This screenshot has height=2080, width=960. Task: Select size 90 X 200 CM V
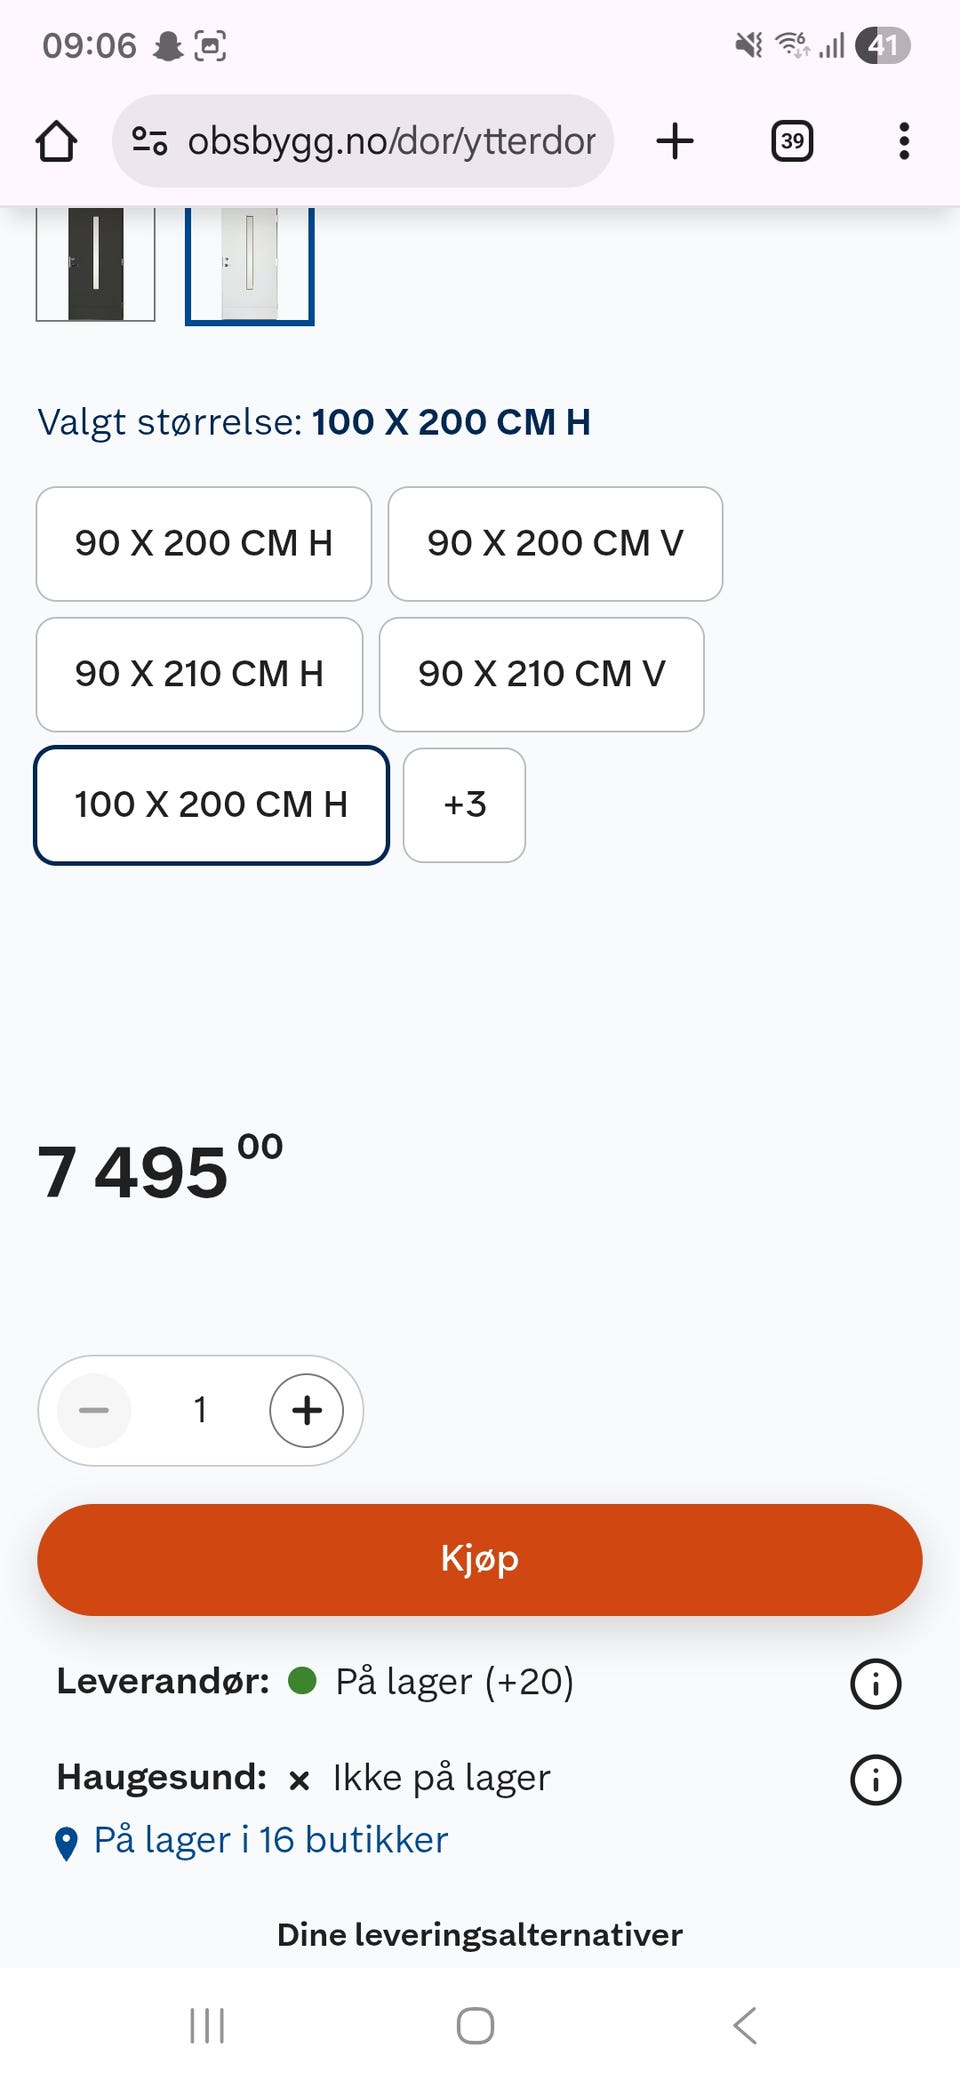coord(555,544)
